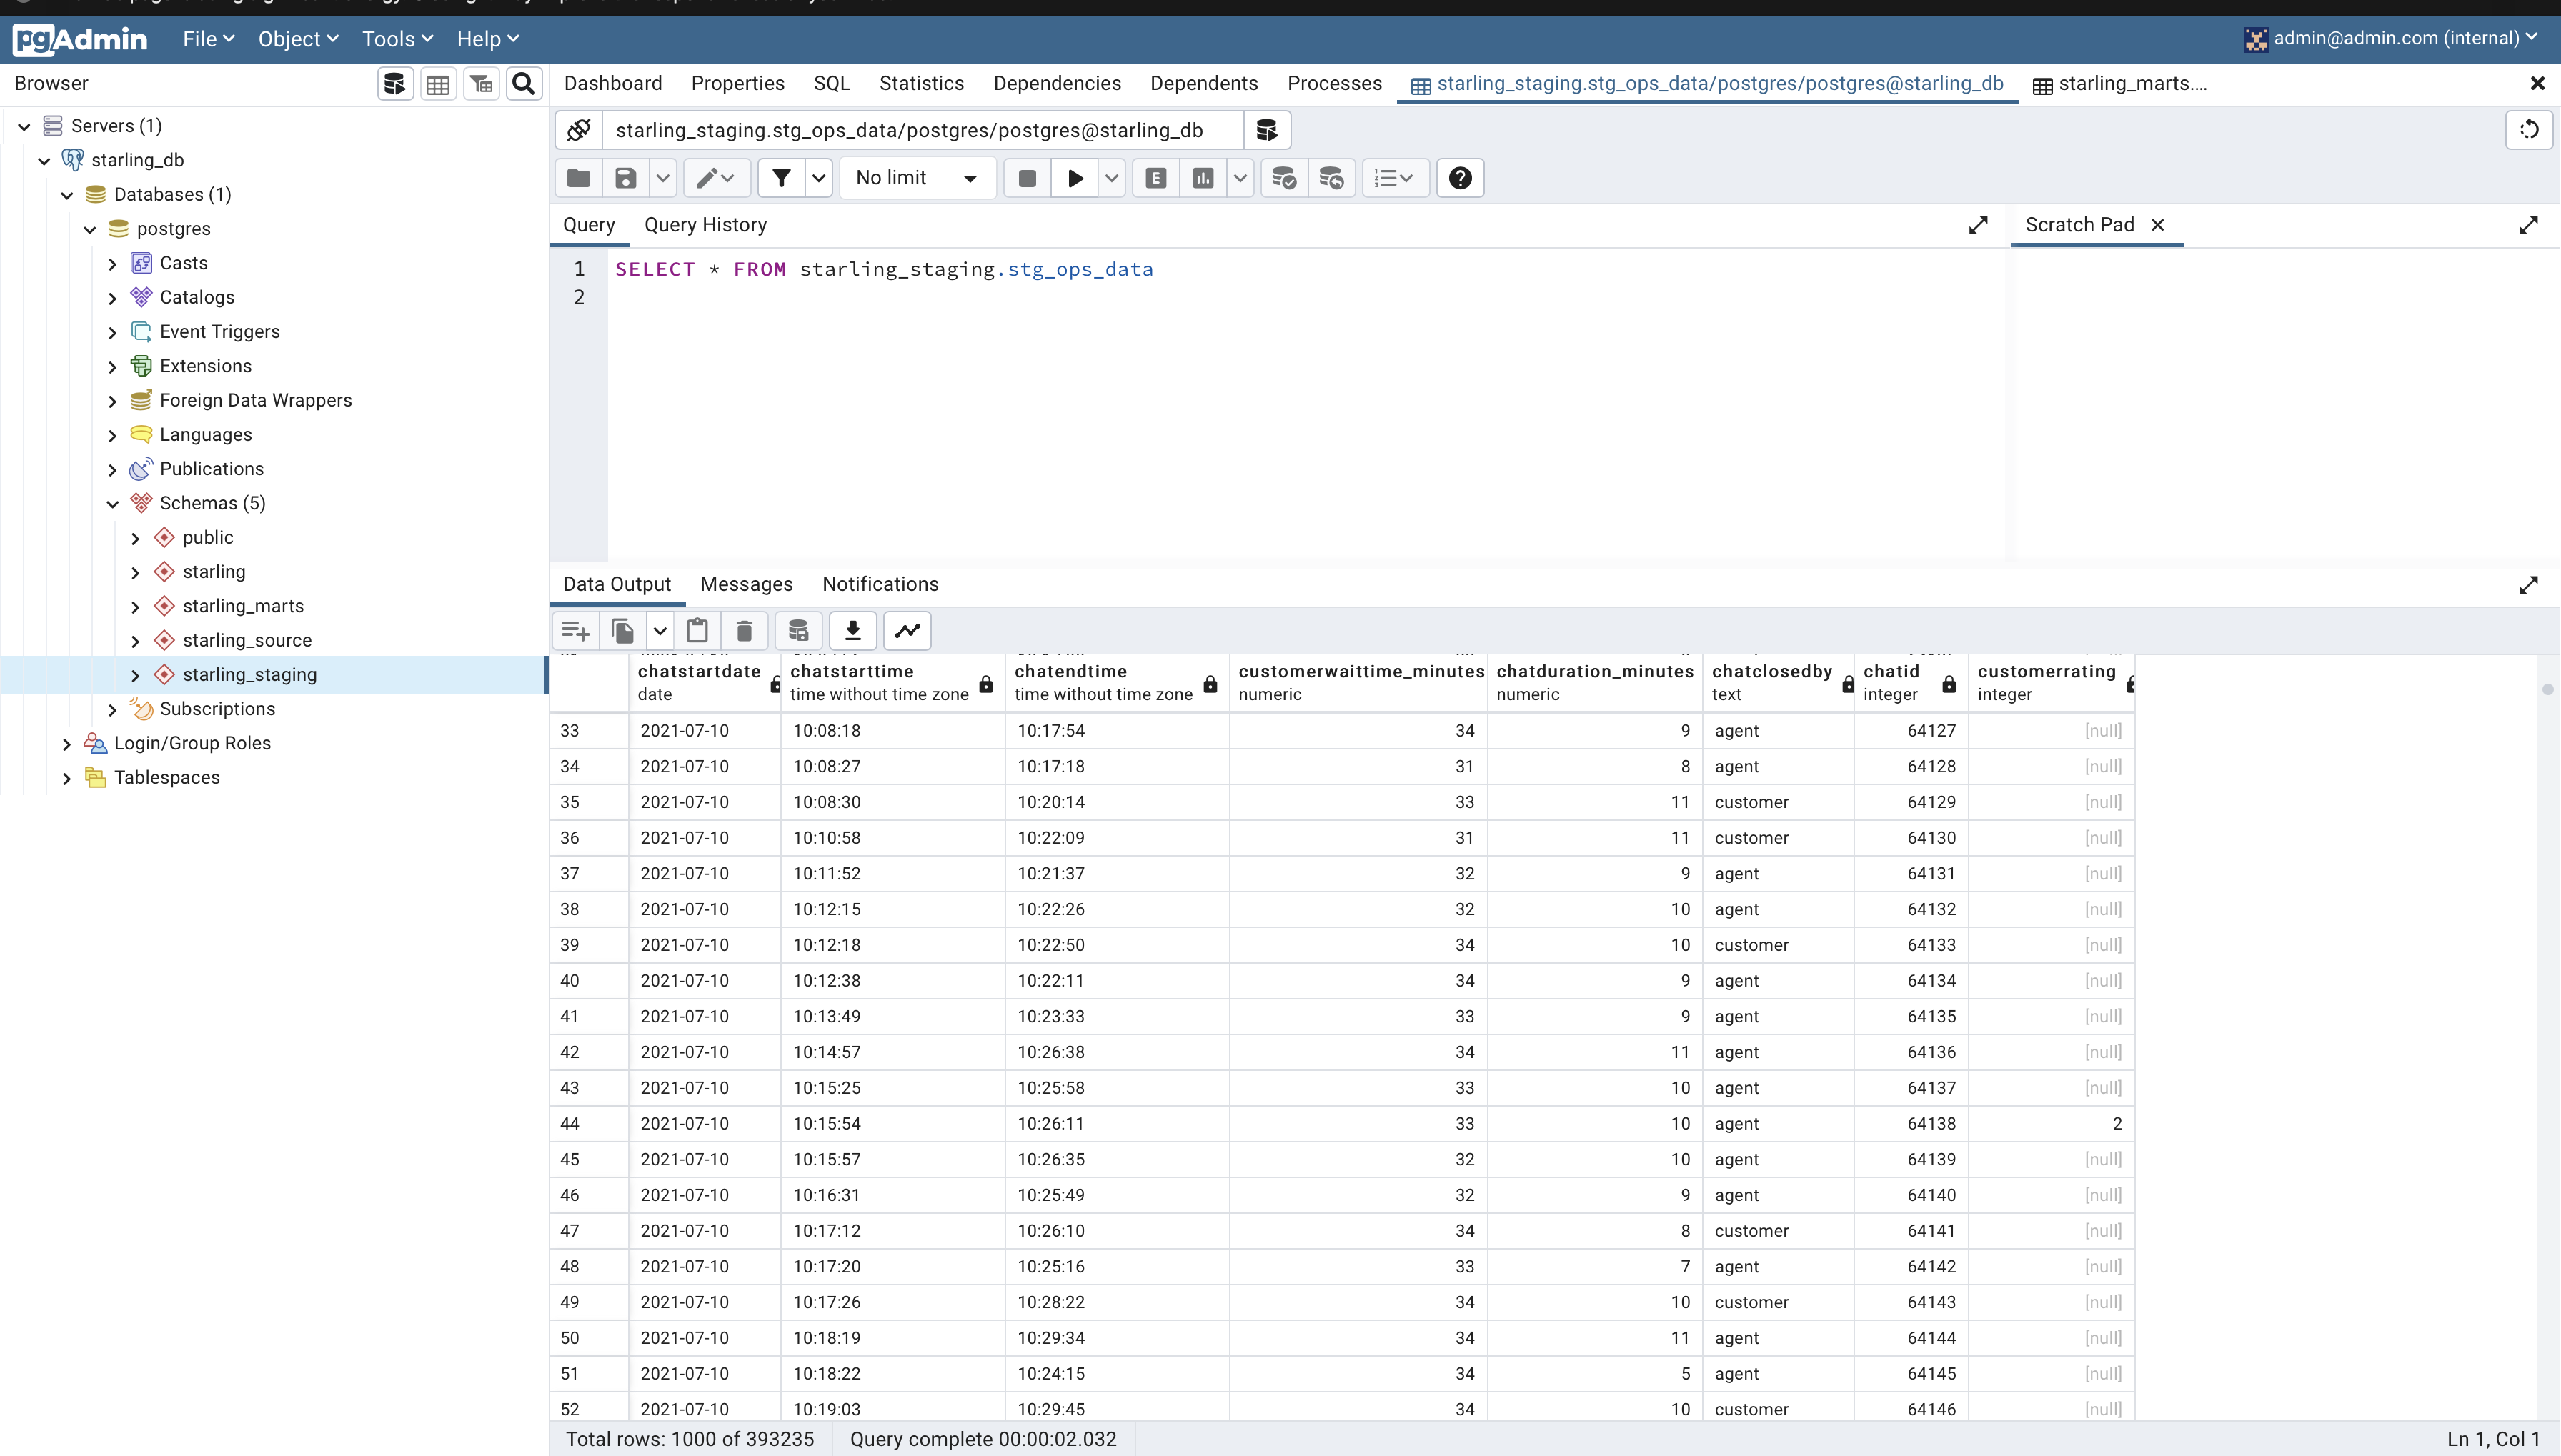
Task: Click the Explain (E) toolbar icon
Action: tap(1156, 178)
